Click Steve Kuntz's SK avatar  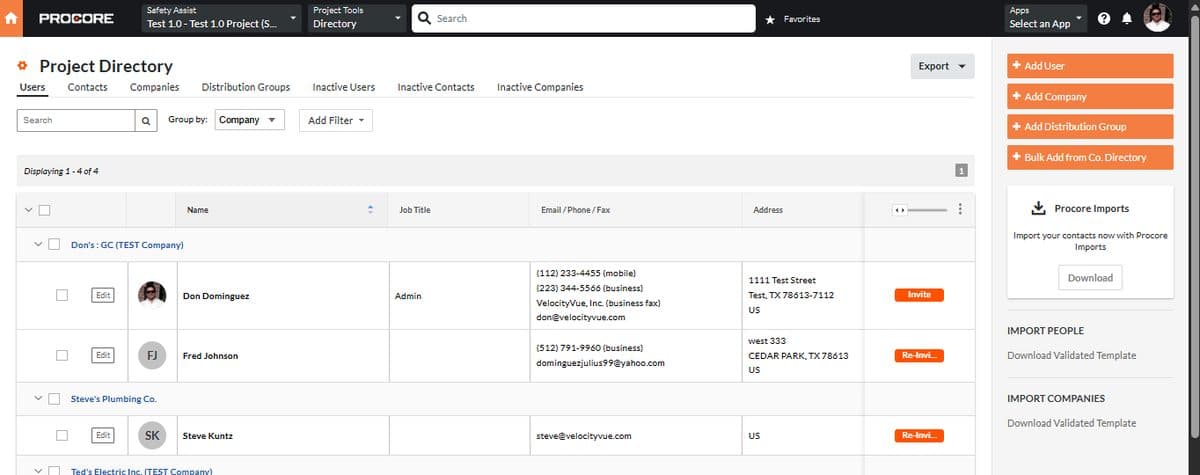(x=152, y=436)
